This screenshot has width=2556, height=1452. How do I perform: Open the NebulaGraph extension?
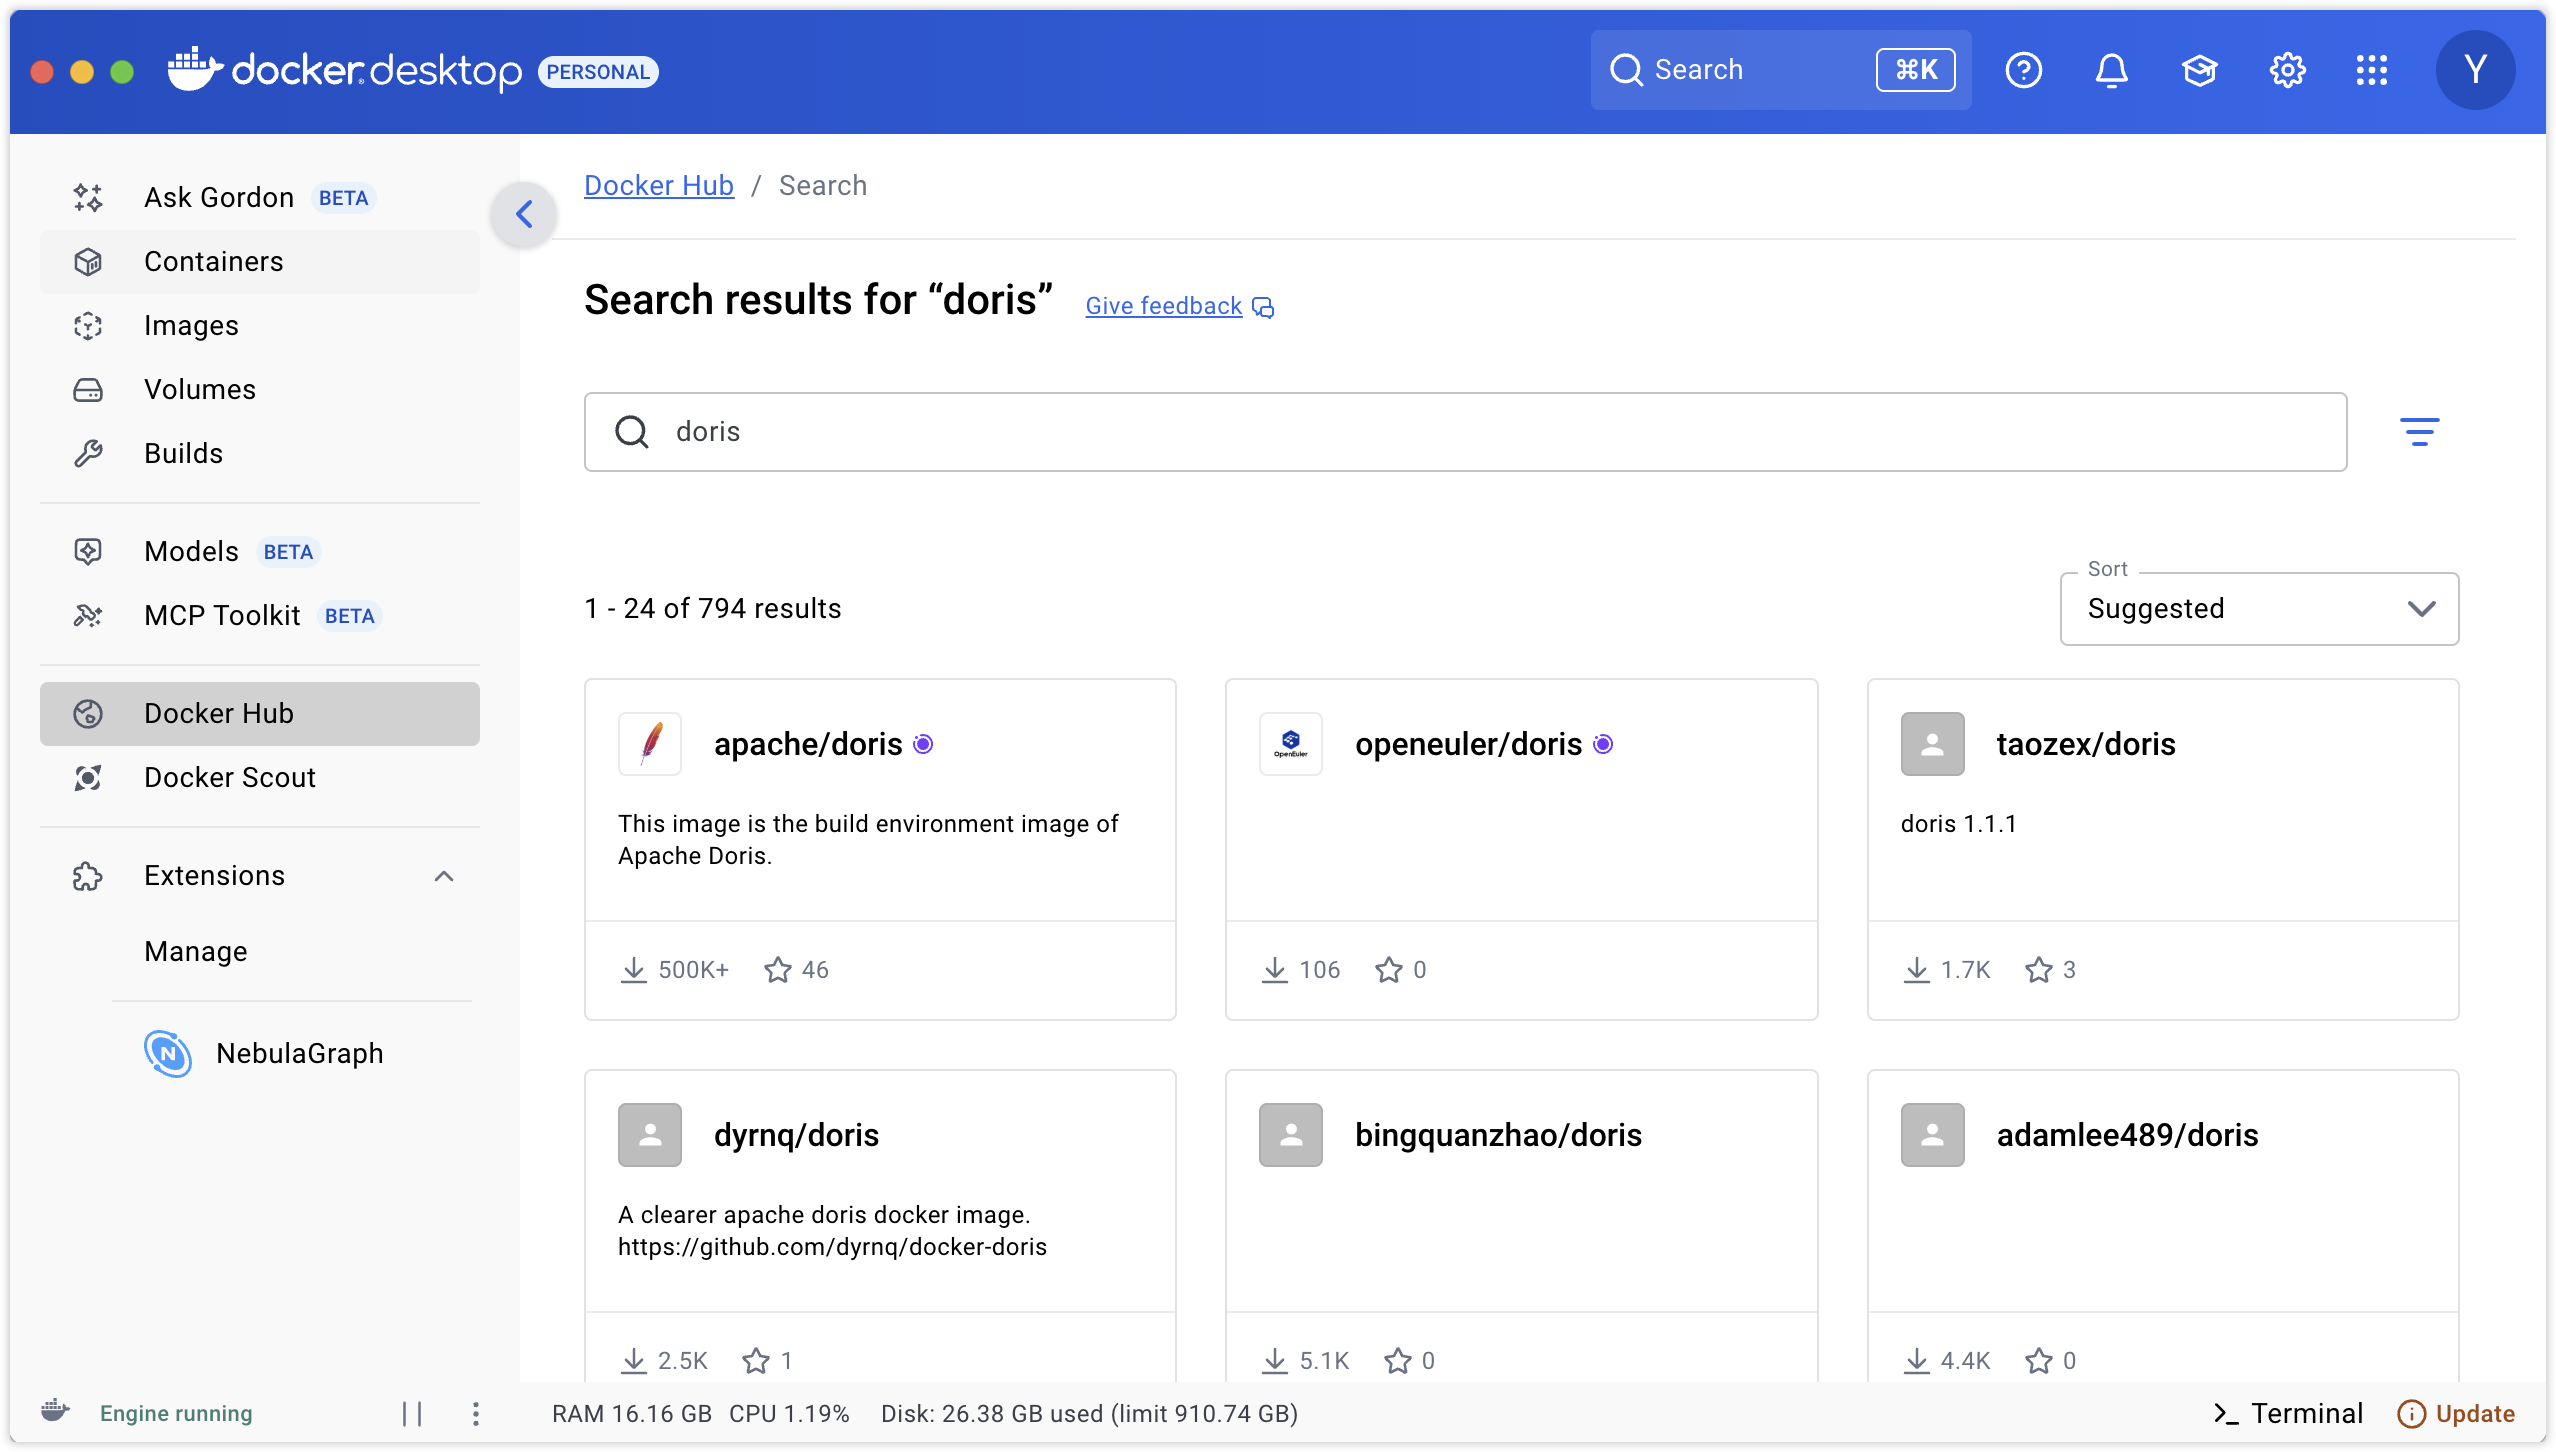pos(299,1053)
